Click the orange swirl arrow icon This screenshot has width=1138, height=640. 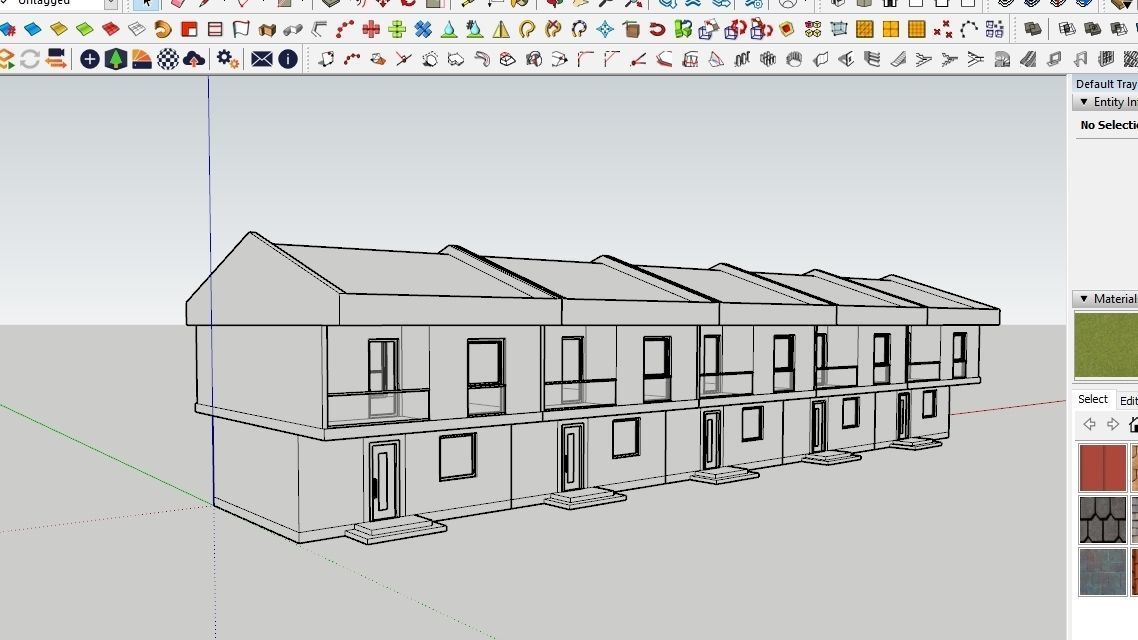[x=163, y=29]
